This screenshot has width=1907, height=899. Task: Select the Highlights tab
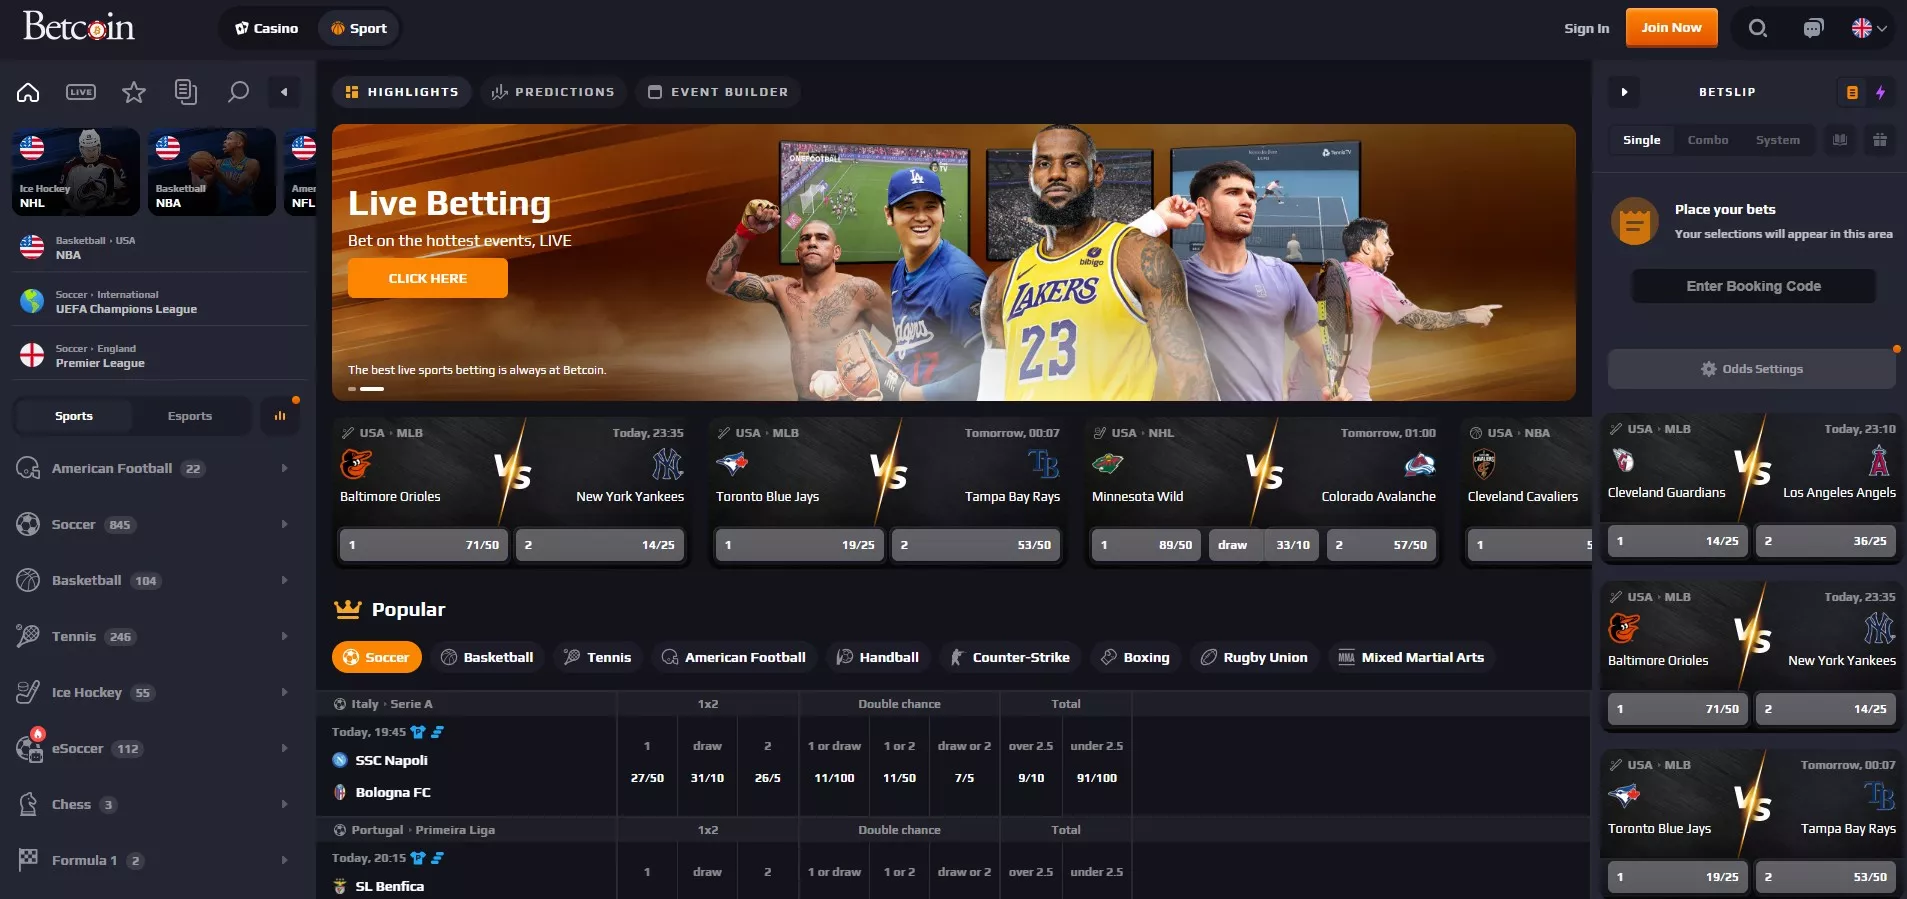pos(402,92)
